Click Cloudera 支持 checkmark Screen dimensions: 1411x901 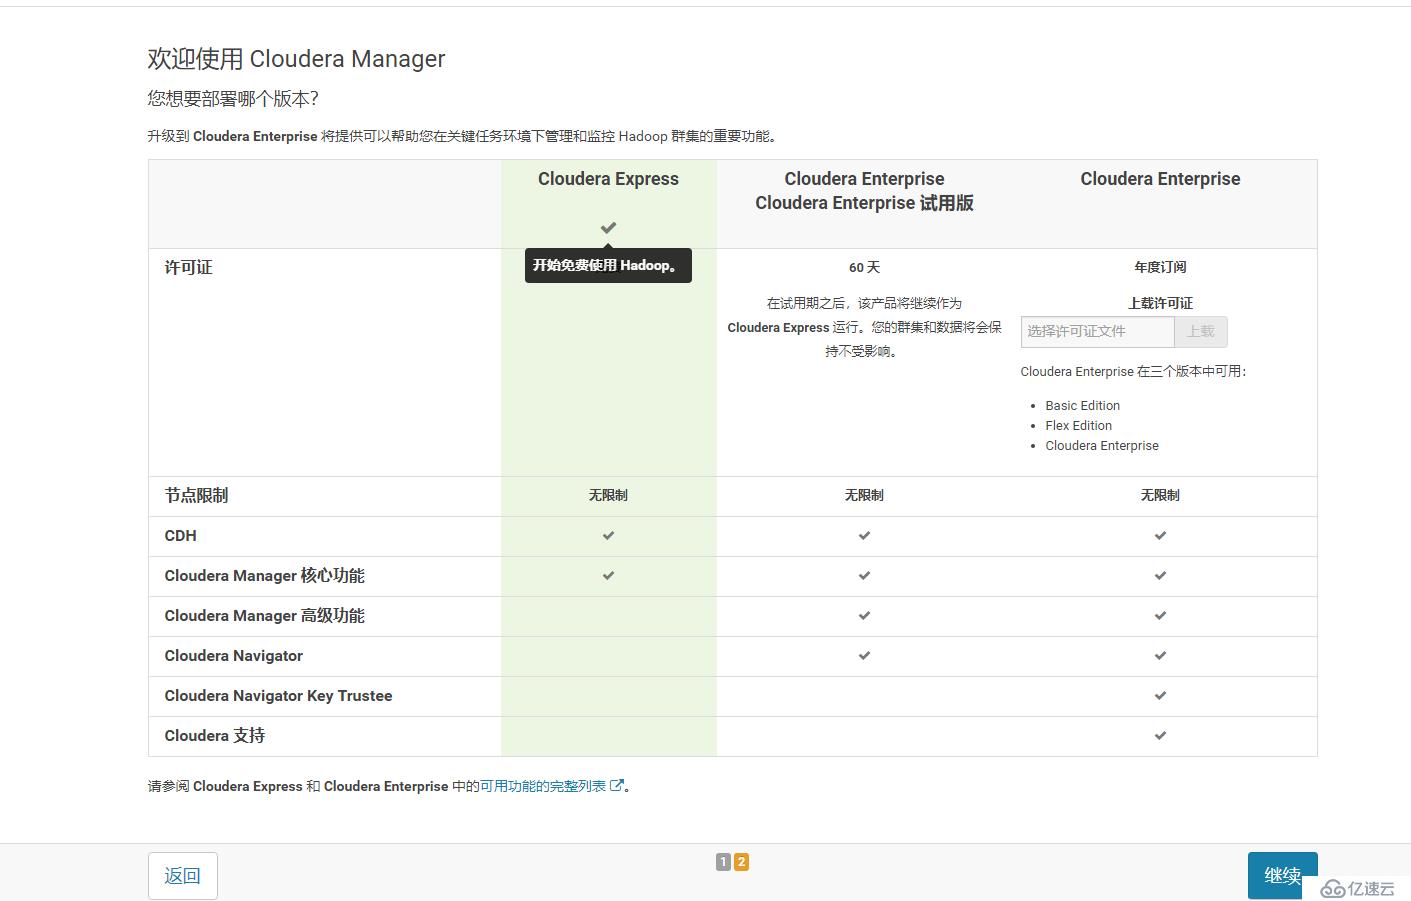tap(1160, 736)
